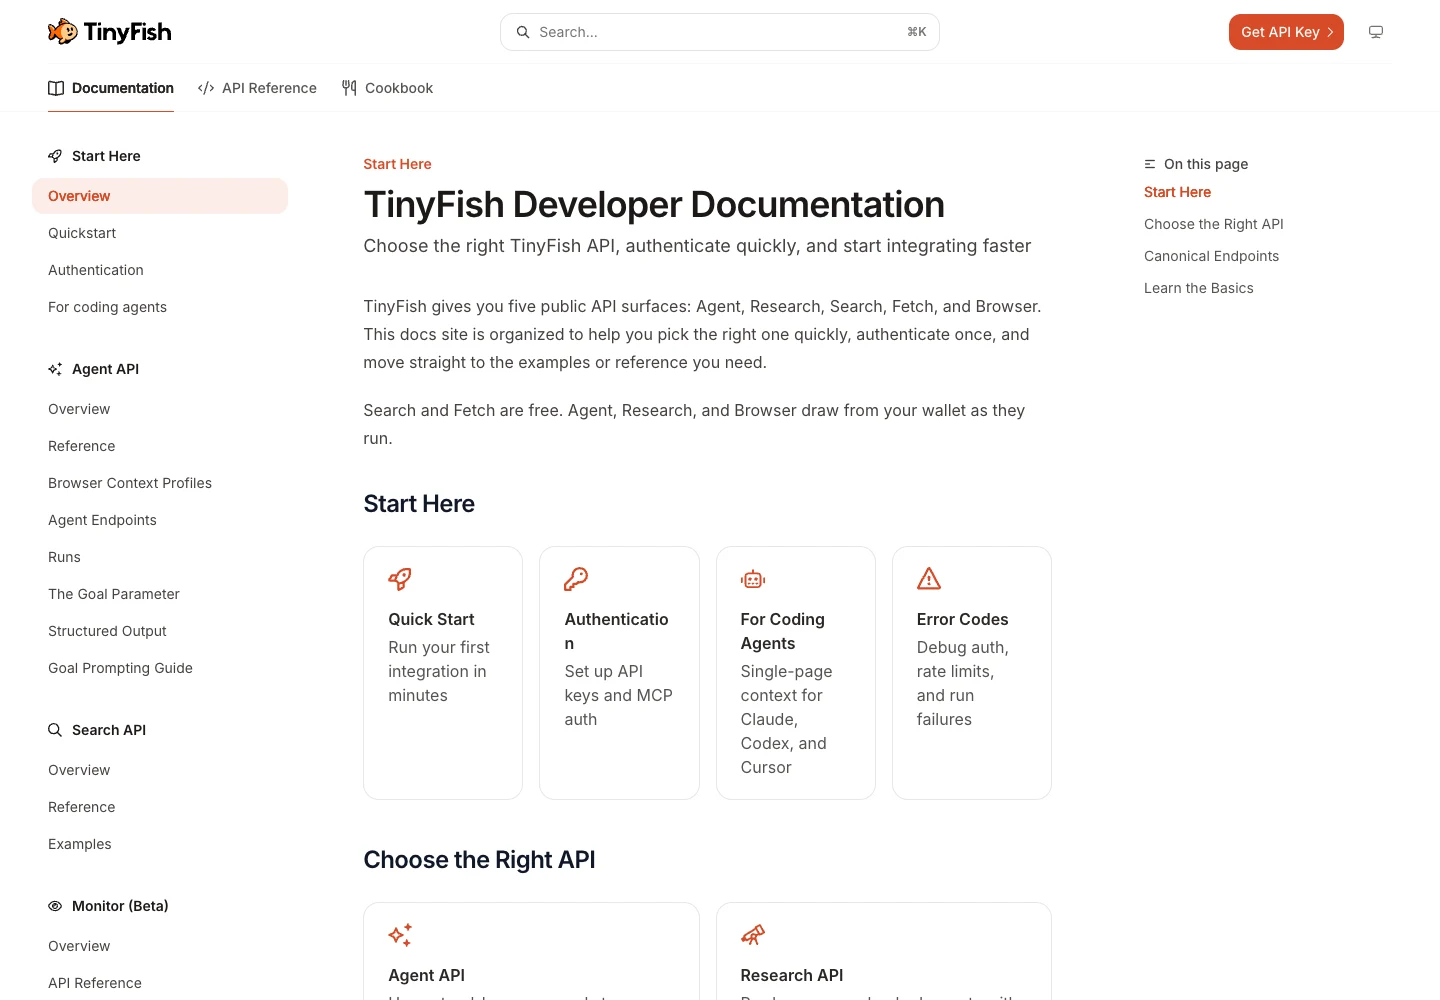1440x1000 pixels.
Task: Click the key icon on Authentication card
Action: coord(576,579)
